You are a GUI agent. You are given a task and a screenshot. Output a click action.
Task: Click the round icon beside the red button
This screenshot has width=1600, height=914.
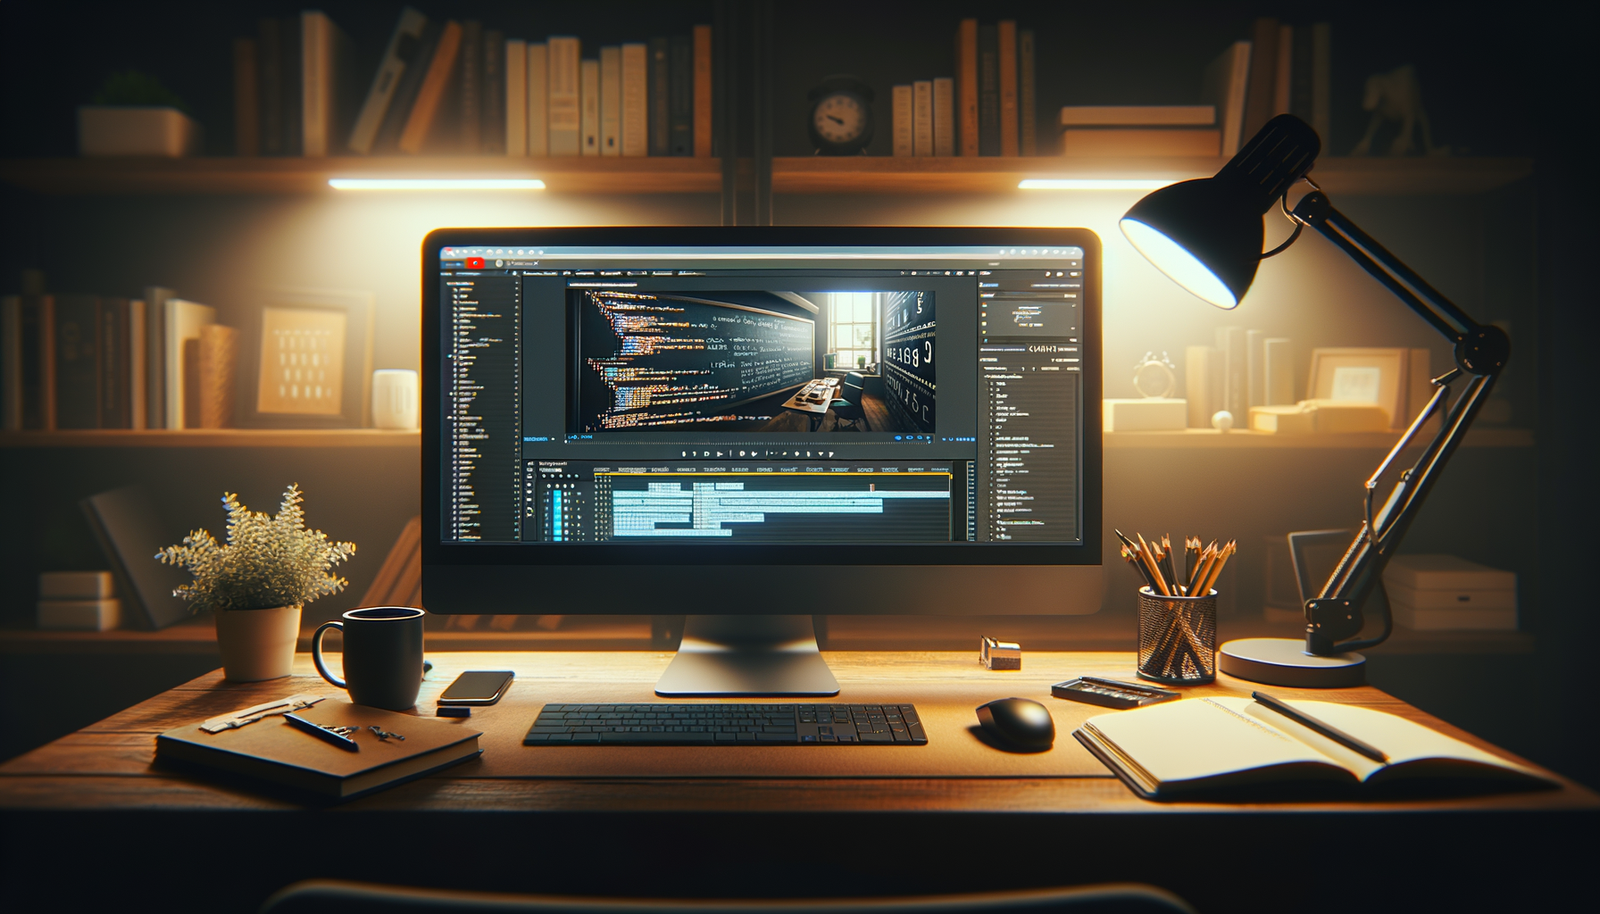point(498,263)
